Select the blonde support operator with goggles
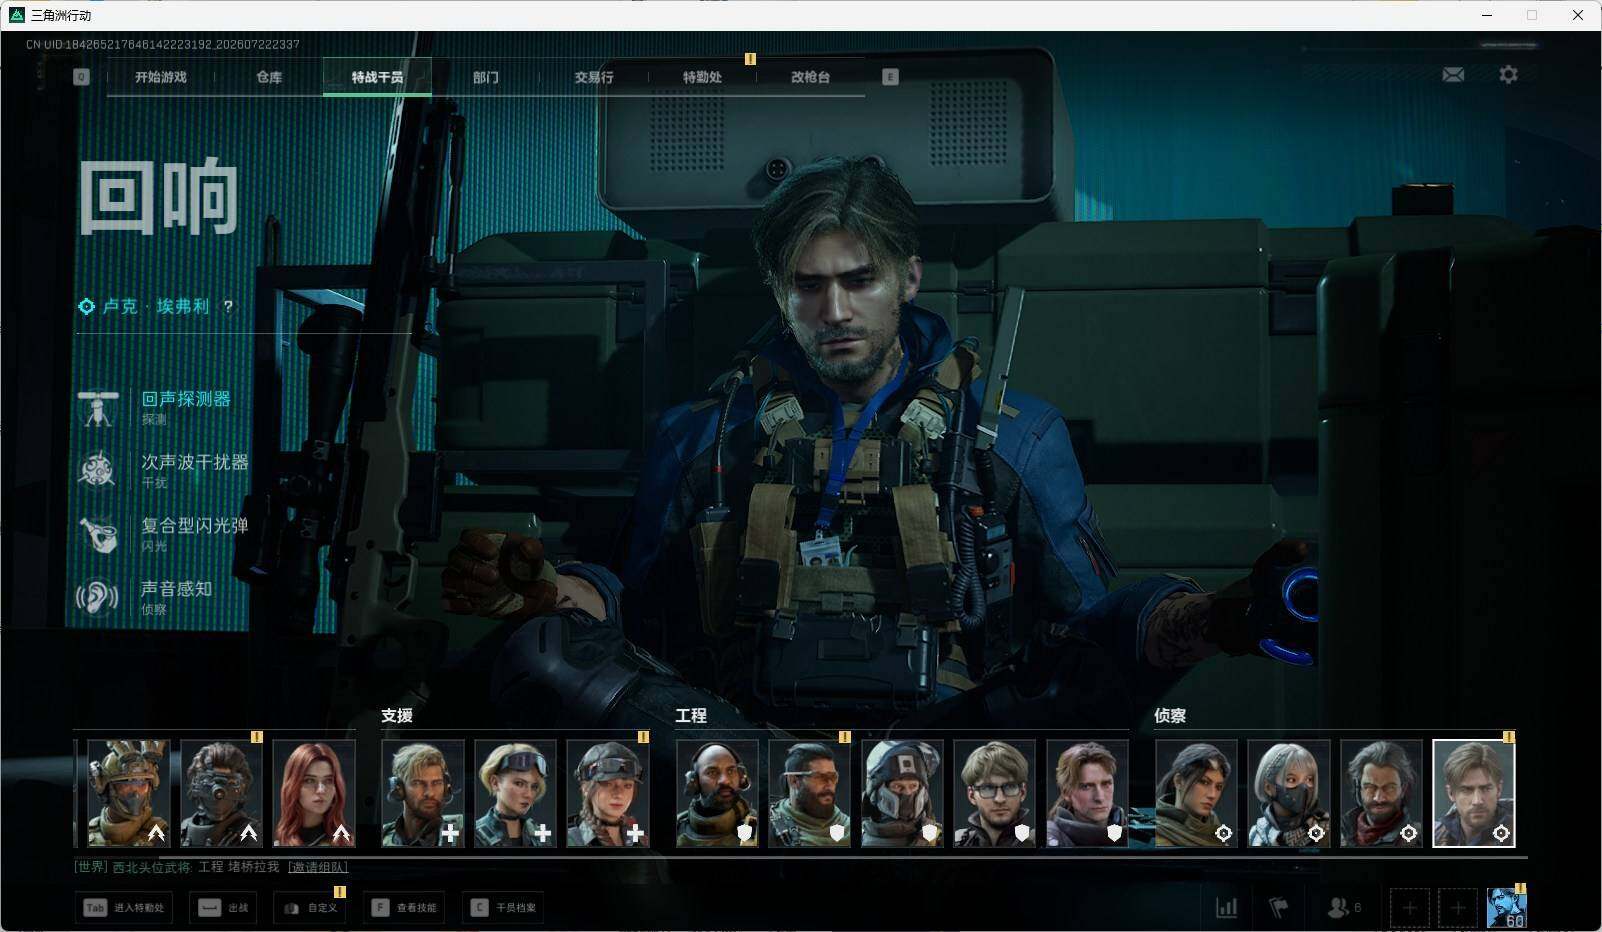 click(x=515, y=793)
